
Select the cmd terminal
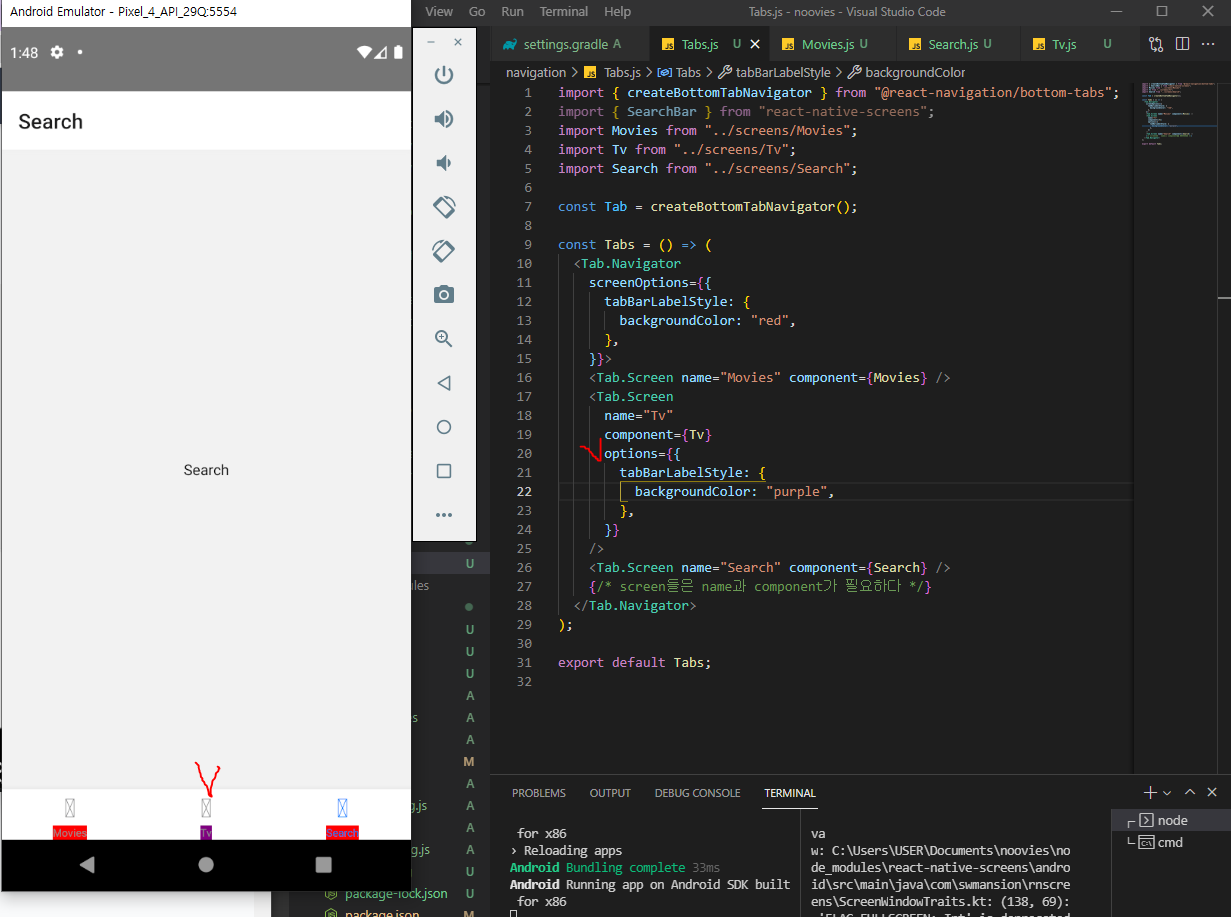pyautogui.click(x=1171, y=842)
